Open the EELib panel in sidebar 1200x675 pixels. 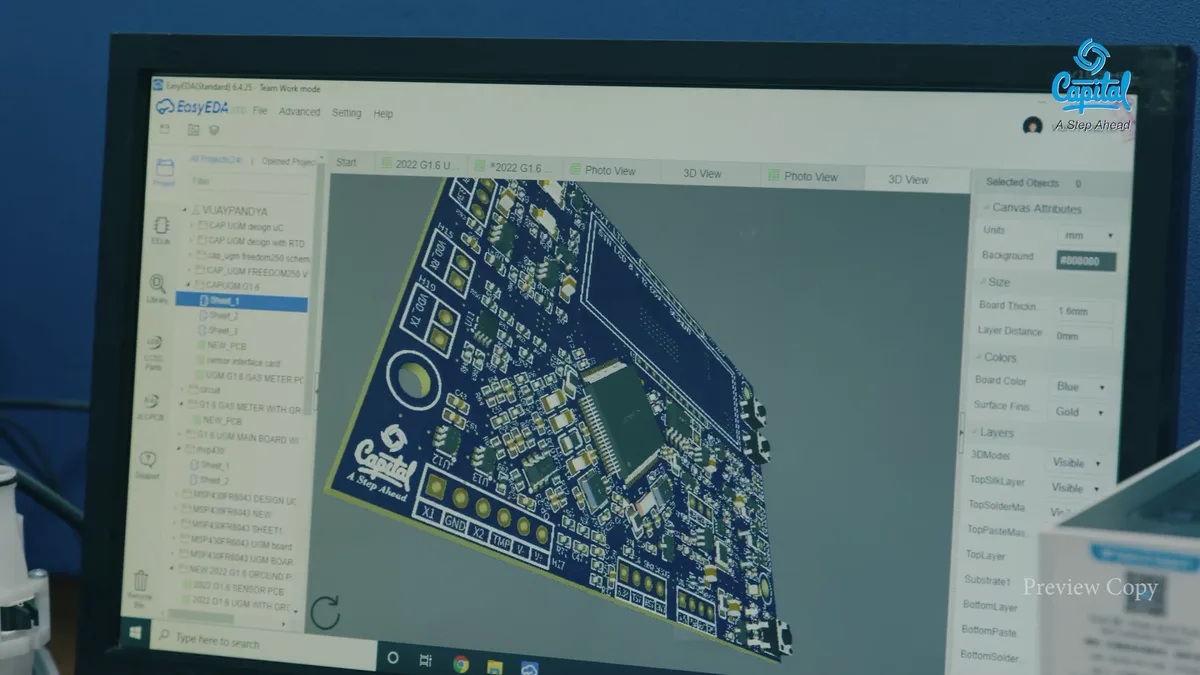coord(160,230)
